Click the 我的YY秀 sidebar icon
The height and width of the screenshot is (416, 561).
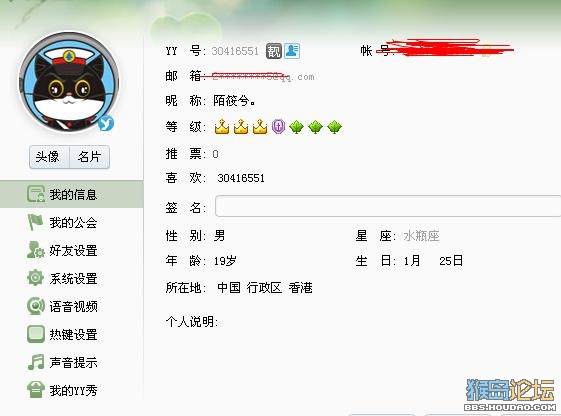pyautogui.click(x=36, y=390)
